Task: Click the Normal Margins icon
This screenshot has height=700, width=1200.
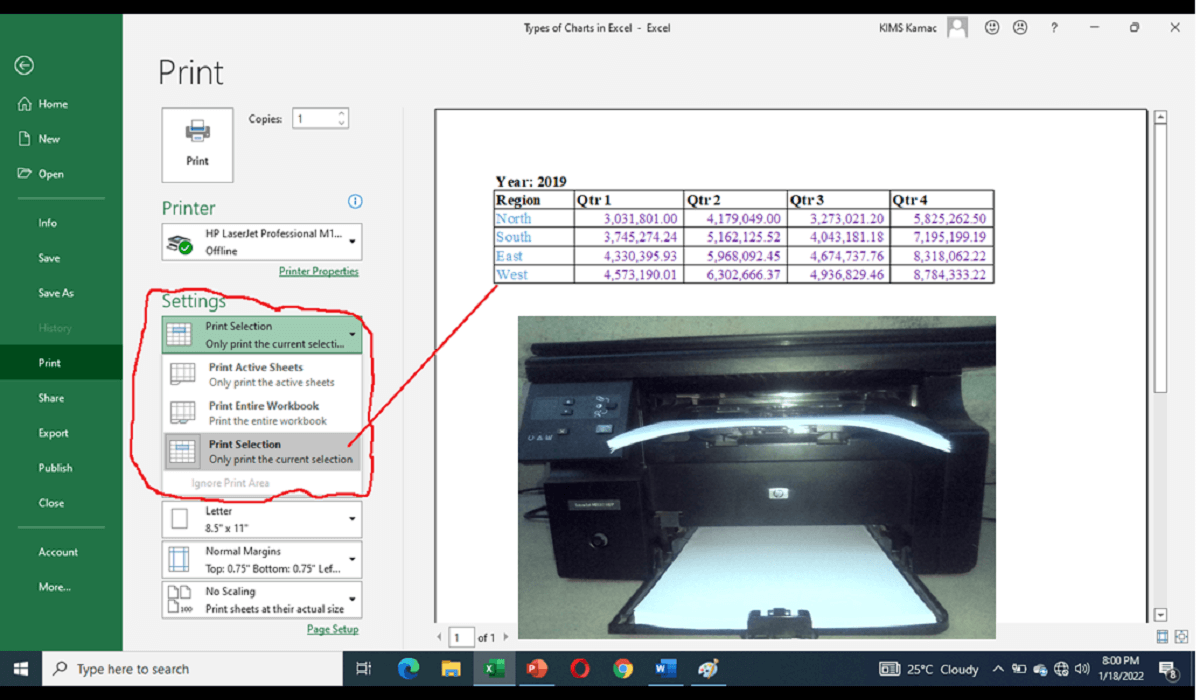Action: [x=179, y=559]
